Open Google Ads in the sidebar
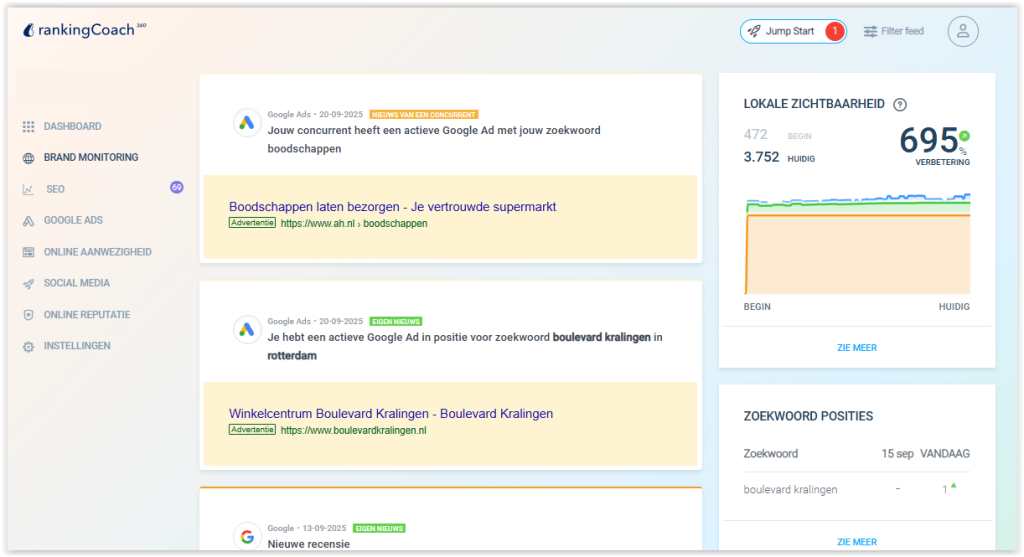This screenshot has height=557, width=1024. tap(73, 220)
